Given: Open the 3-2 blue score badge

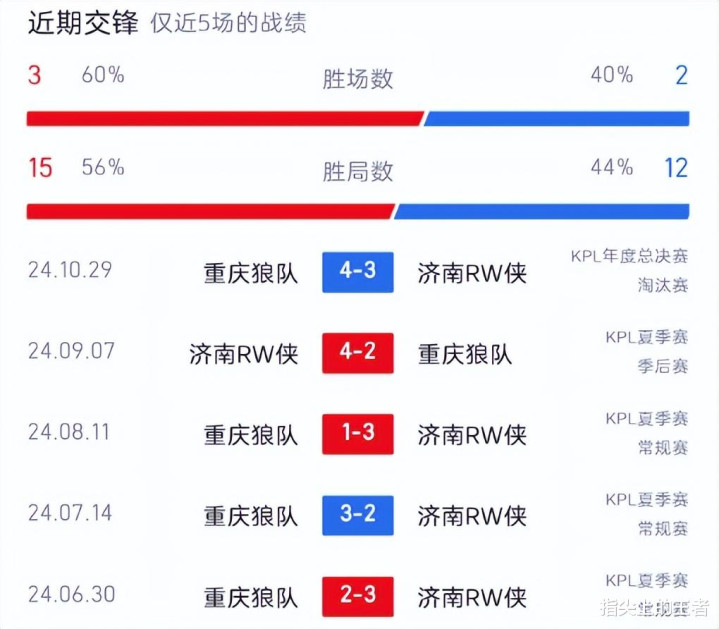Looking at the screenshot, I should pyautogui.click(x=358, y=515).
